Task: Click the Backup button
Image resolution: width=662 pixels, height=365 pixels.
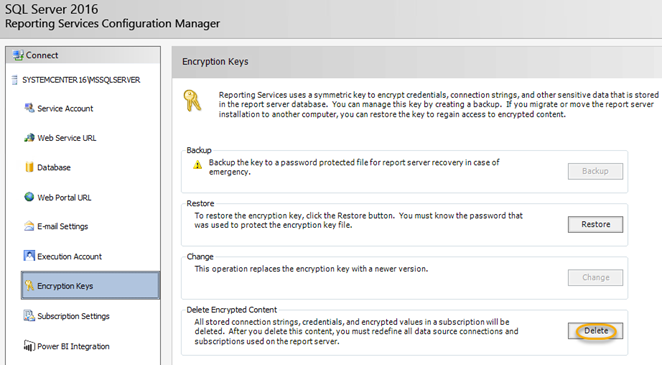Action: pyautogui.click(x=595, y=171)
